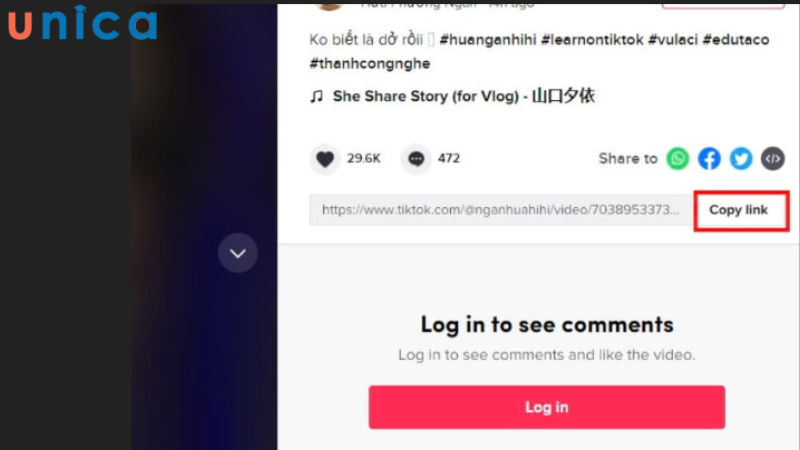Screen dimensions: 800x450
Task: Select the TikTok video URL field
Action: 501,210
